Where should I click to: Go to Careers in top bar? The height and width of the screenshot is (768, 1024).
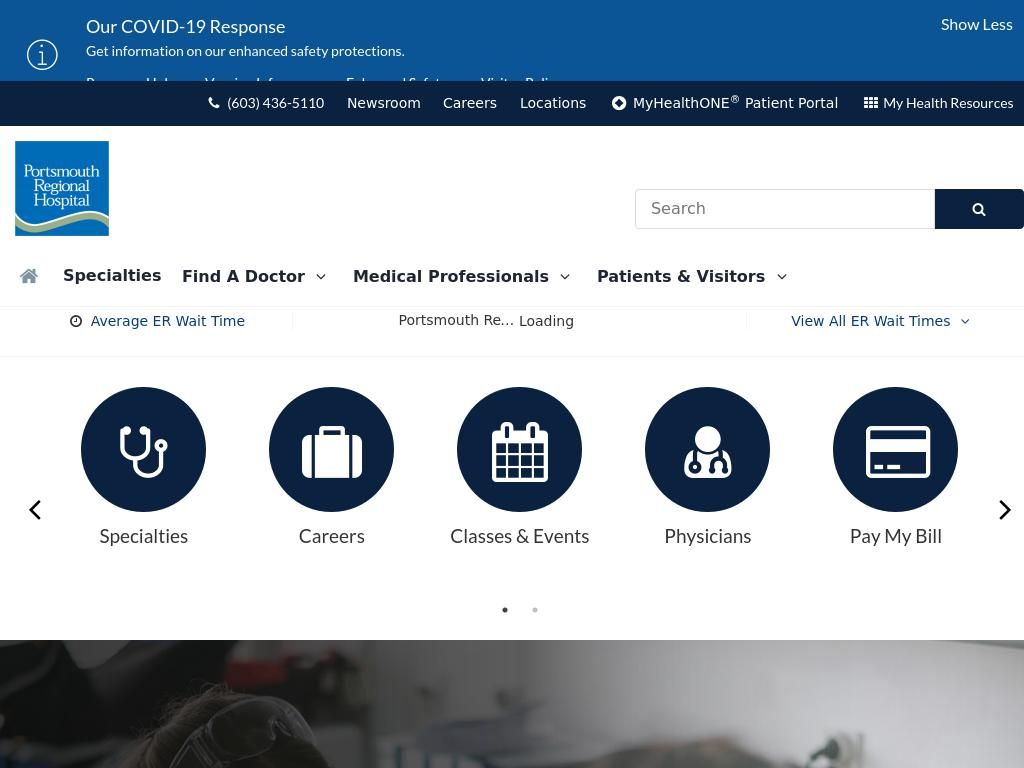click(470, 103)
